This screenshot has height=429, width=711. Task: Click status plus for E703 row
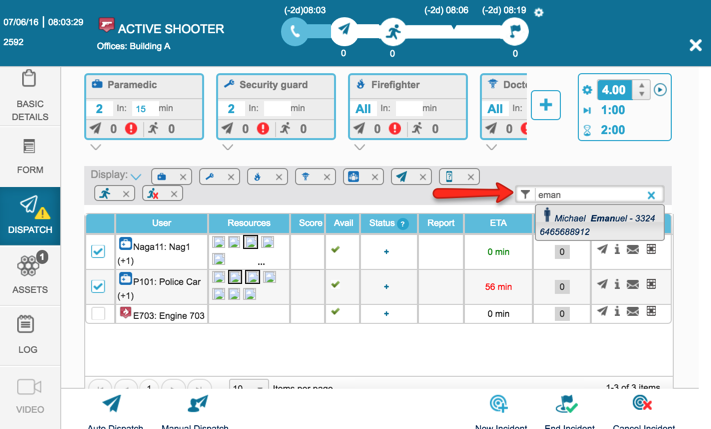tap(386, 314)
